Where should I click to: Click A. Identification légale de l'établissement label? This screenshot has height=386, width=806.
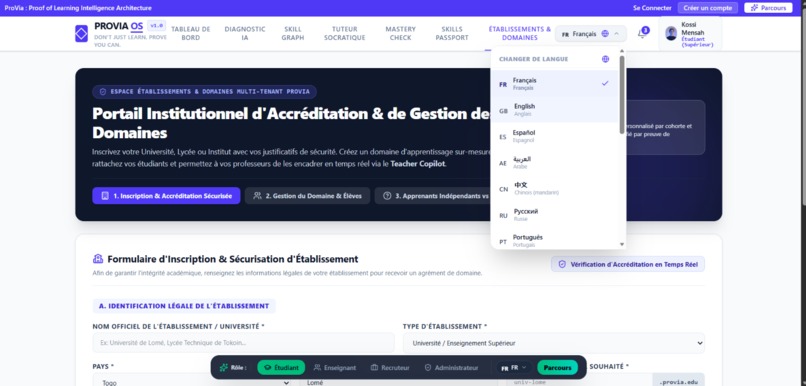coord(184,306)
